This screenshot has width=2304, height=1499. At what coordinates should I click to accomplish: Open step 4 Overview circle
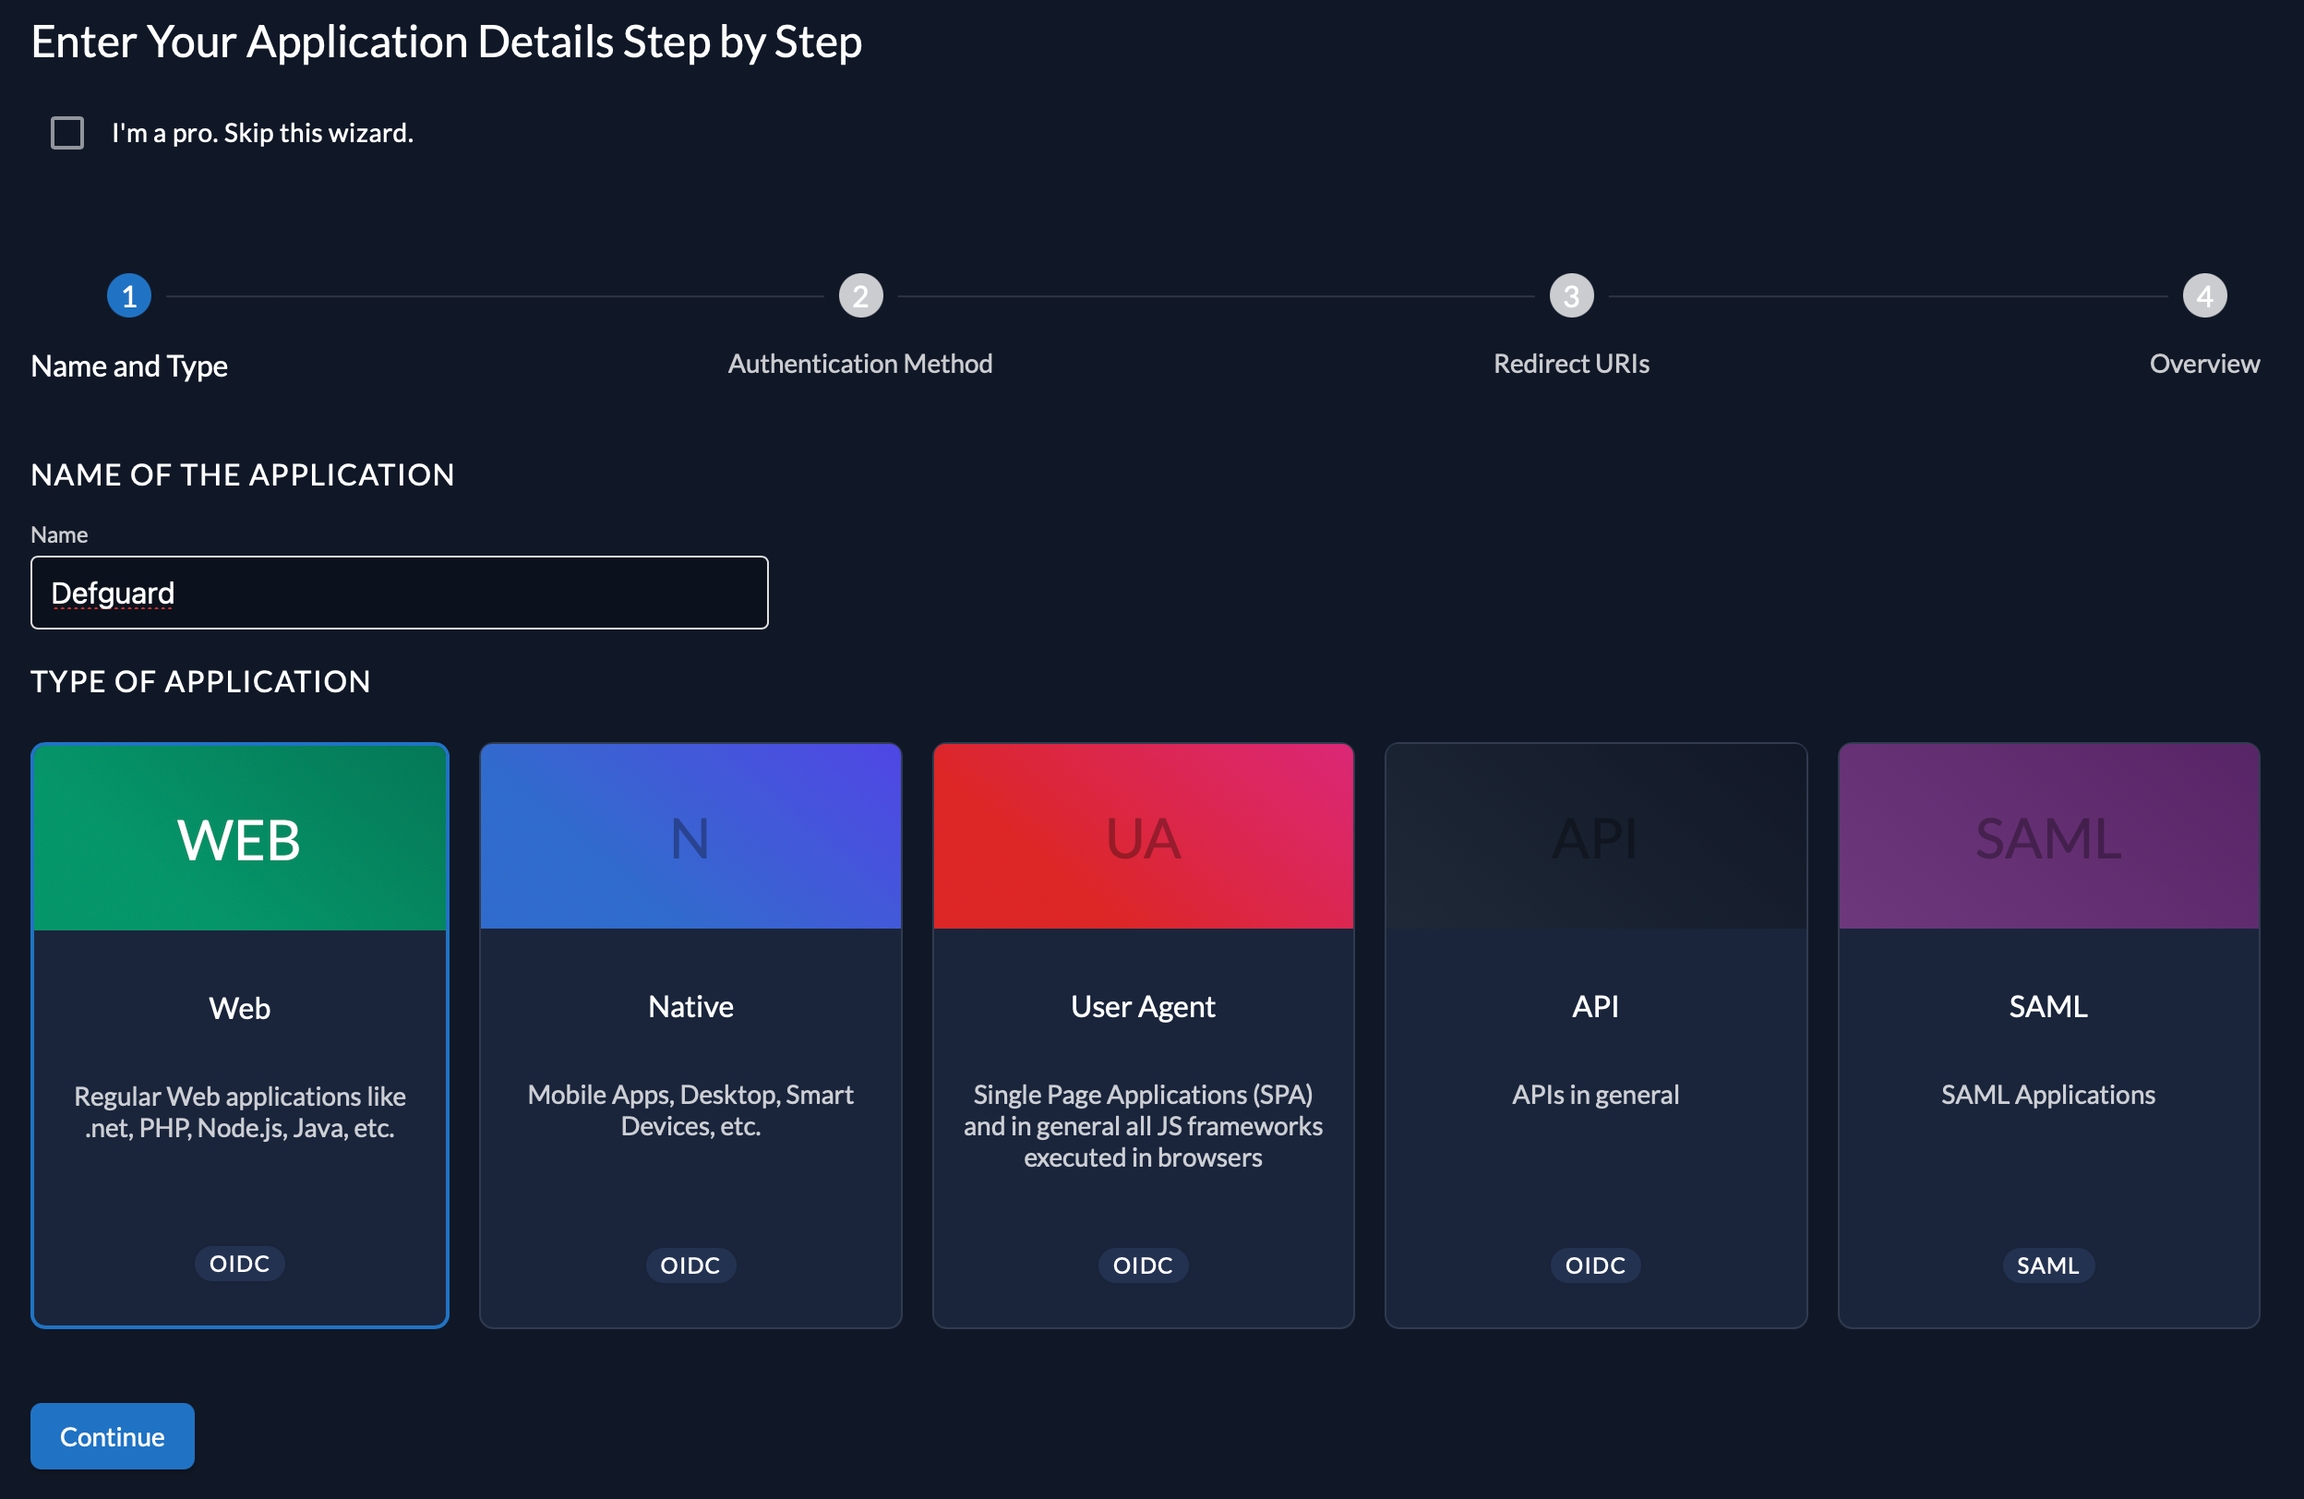click(2204, 296)
